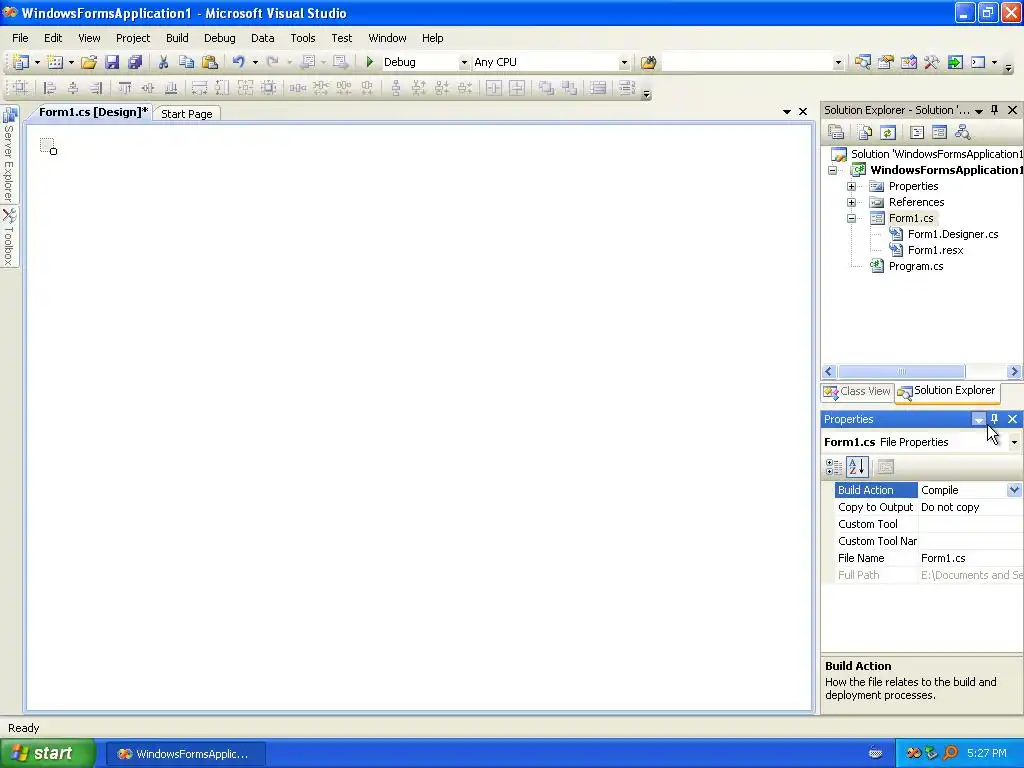Save Form1.cs with the Save icon

coord(112,62)
